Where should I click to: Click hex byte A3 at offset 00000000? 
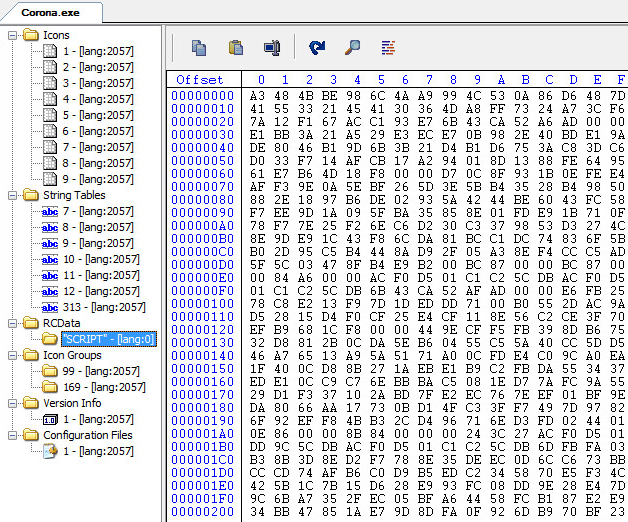tap(258, 96)
